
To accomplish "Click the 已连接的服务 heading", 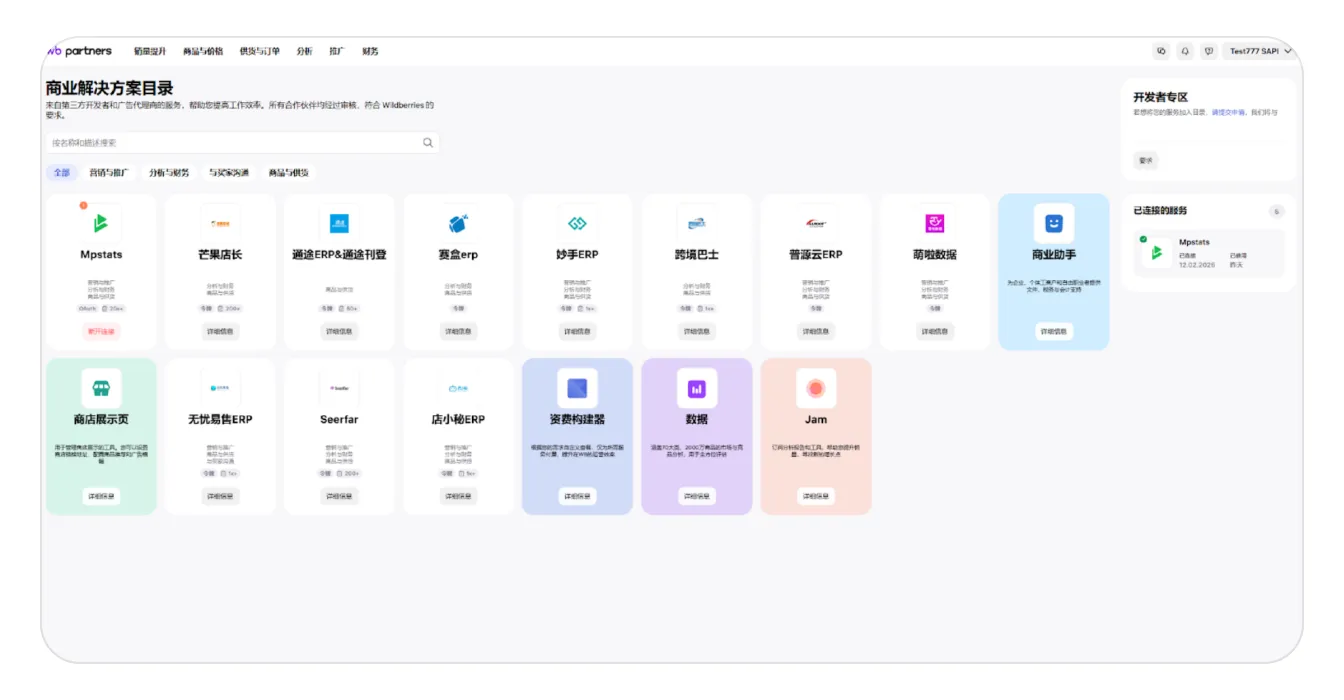I will [x=1160, y=211].
